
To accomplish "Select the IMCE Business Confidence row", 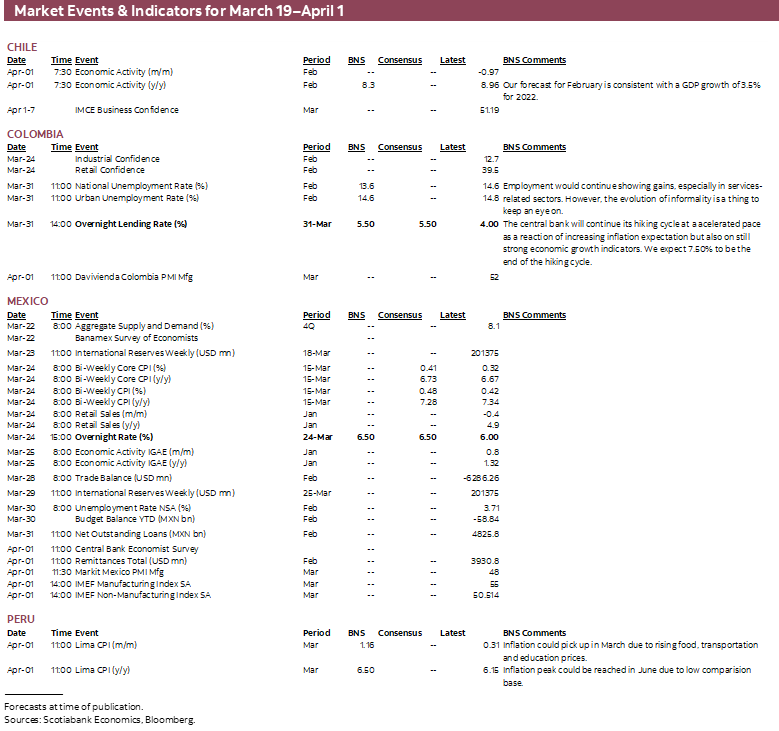I will (127, 110).
